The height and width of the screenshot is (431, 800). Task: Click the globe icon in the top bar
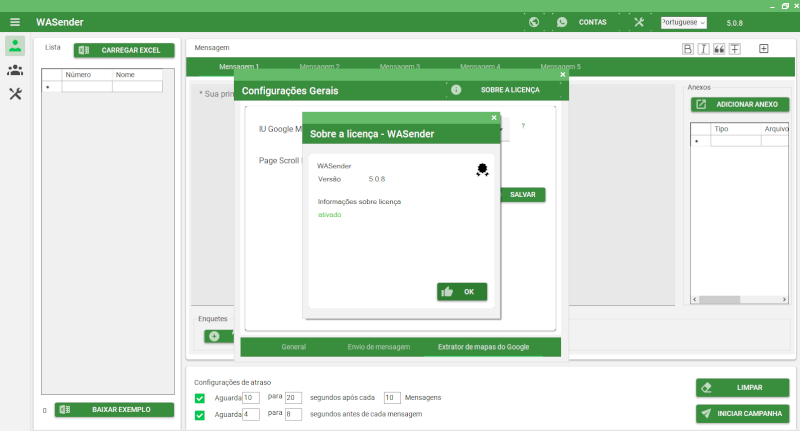[x=534, y=22]
